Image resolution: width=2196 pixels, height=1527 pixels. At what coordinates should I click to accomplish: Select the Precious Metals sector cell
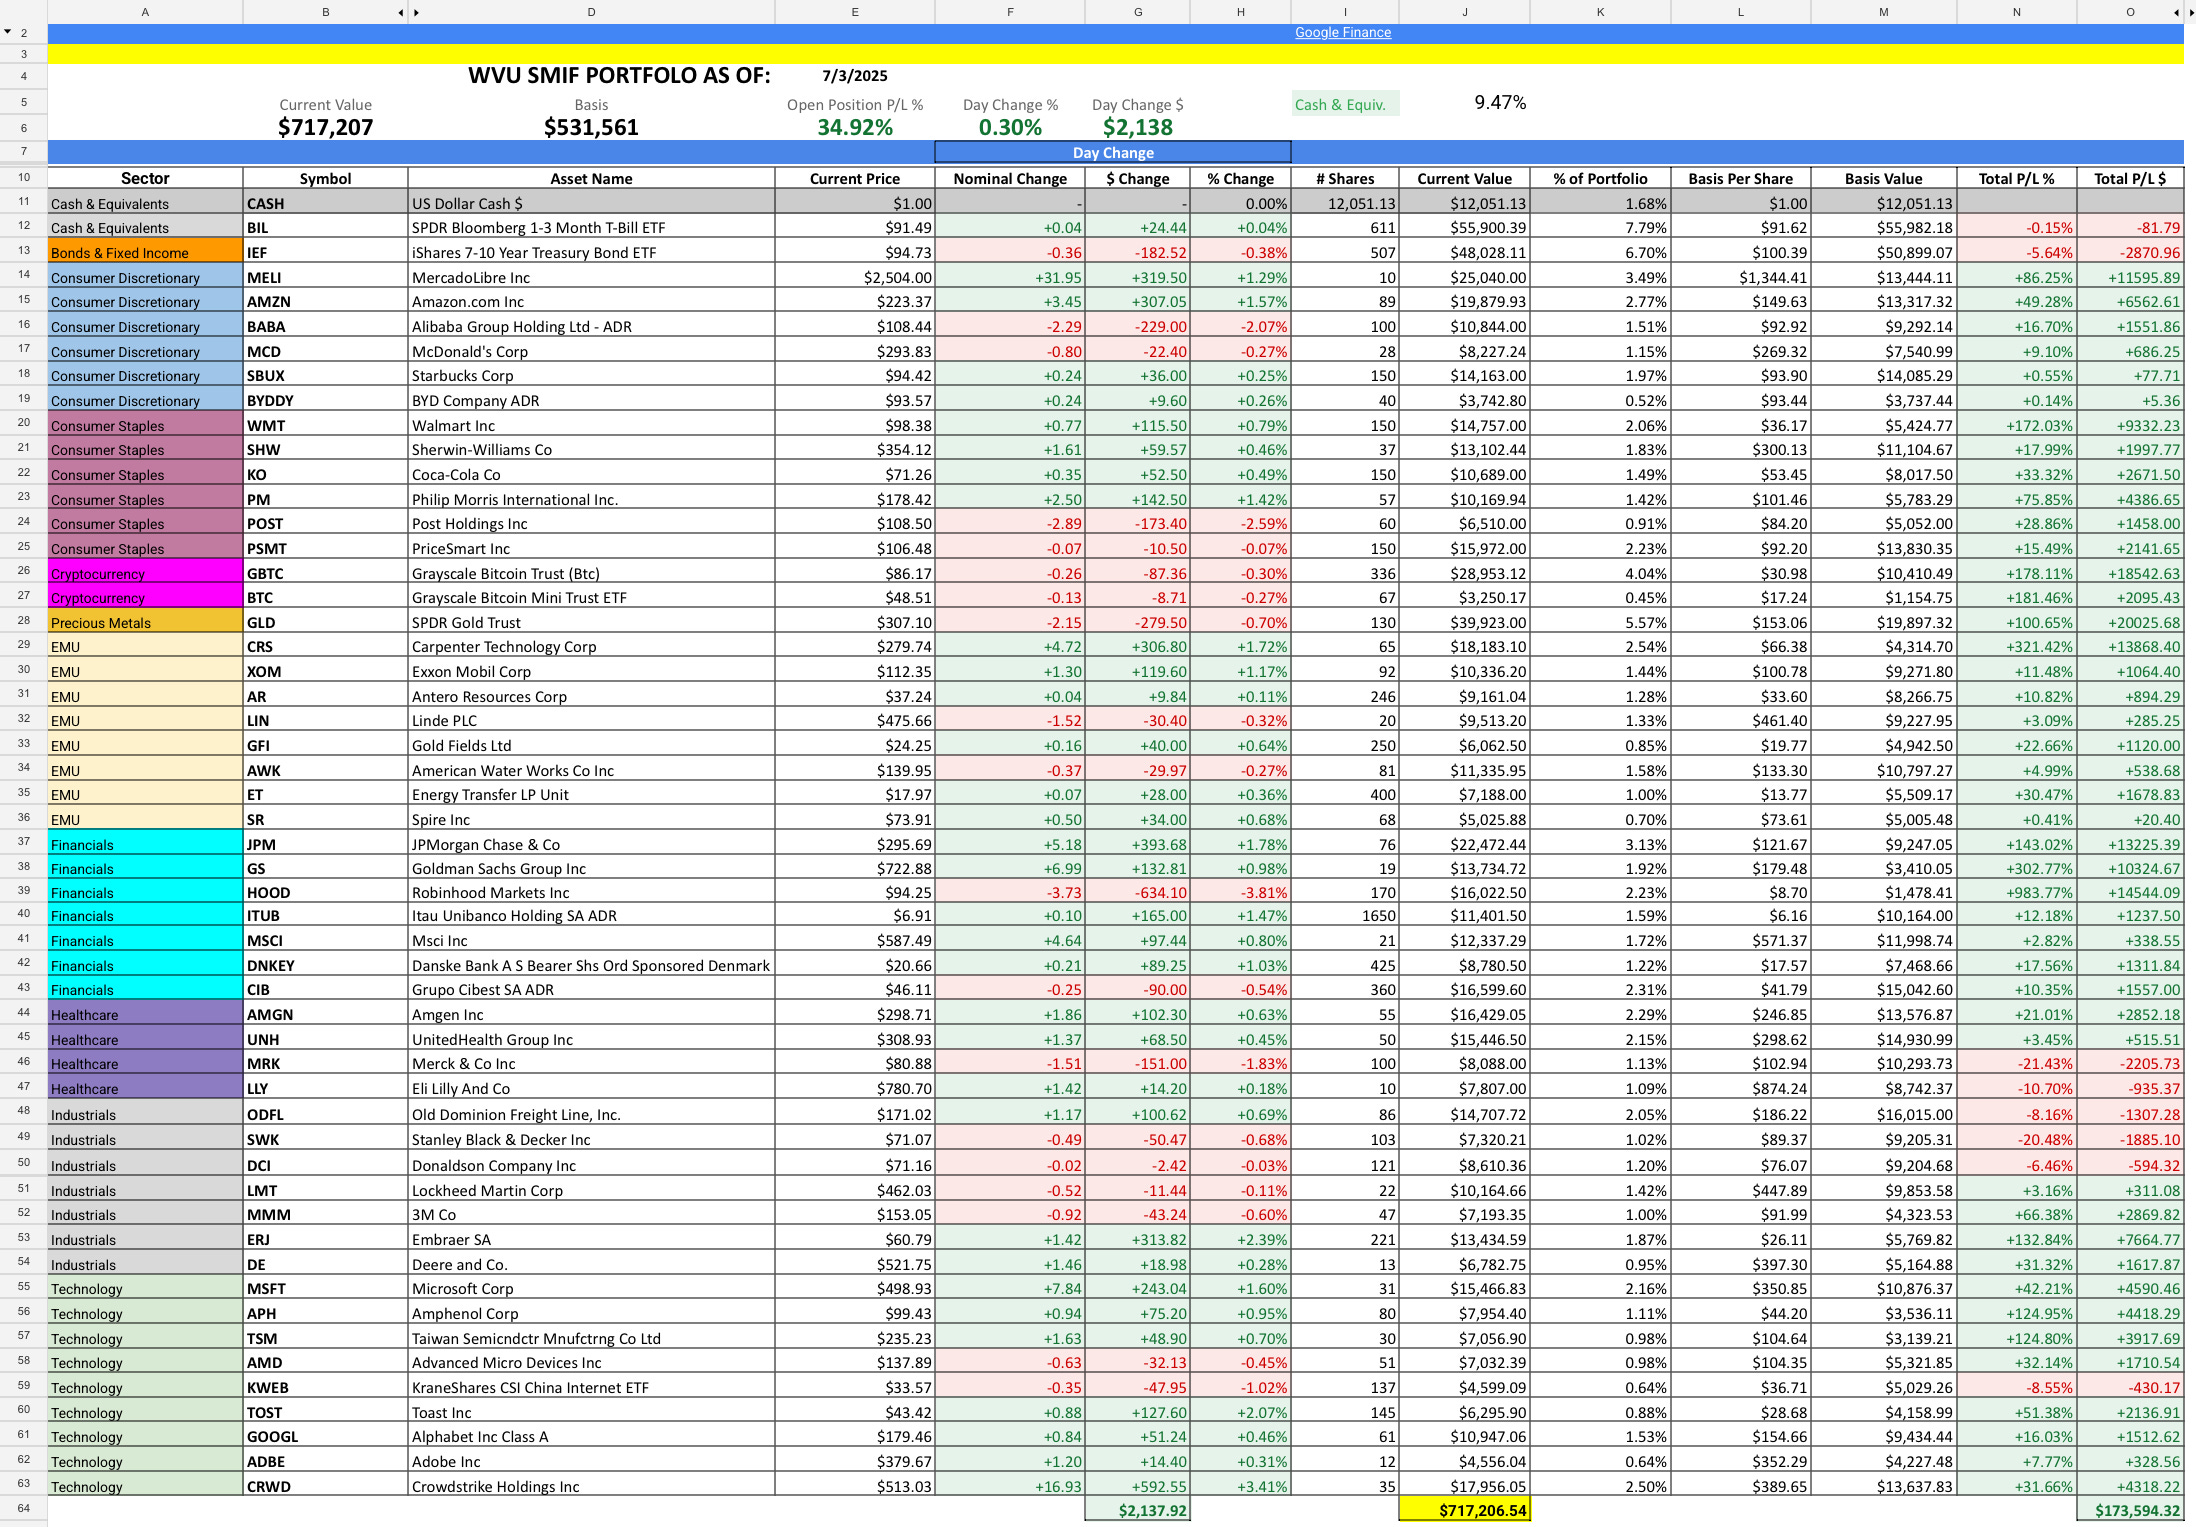pyautogui.click(x=145, y=622)
